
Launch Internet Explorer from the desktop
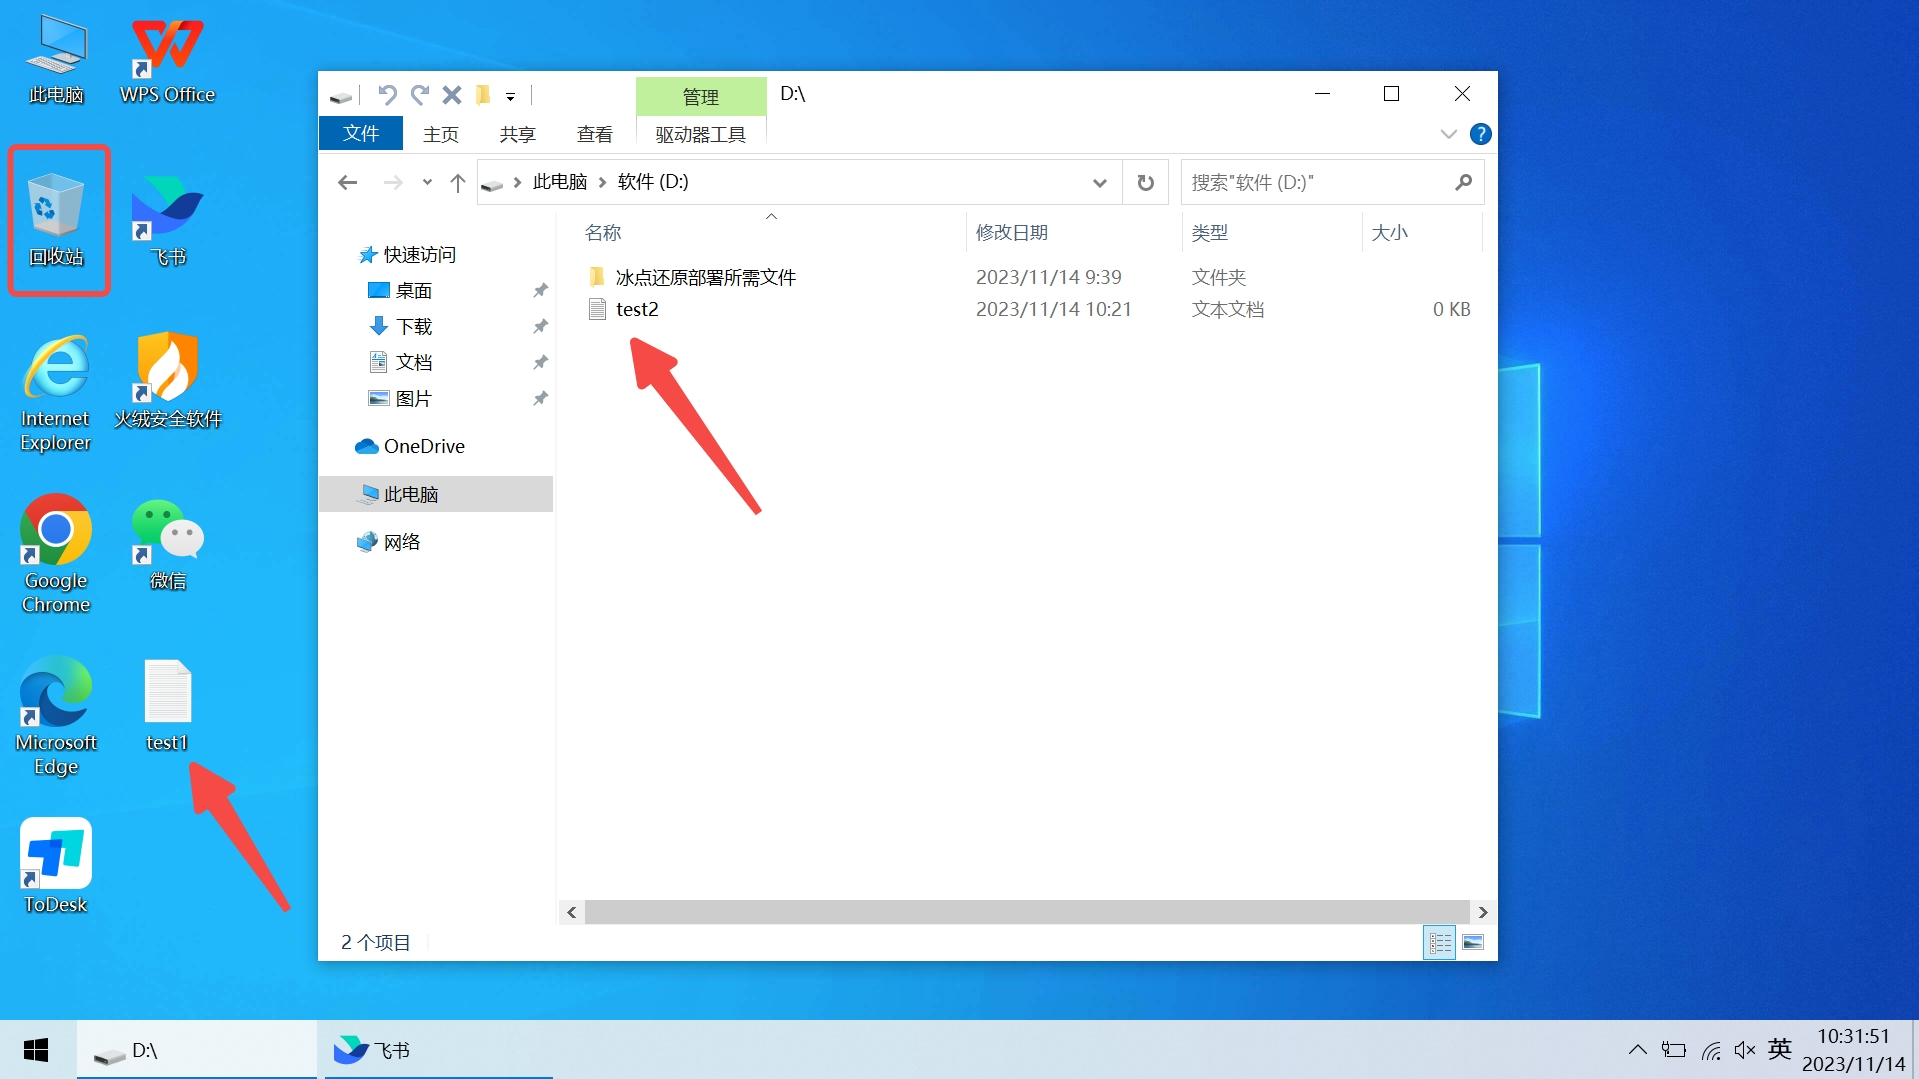pos(56,393)
